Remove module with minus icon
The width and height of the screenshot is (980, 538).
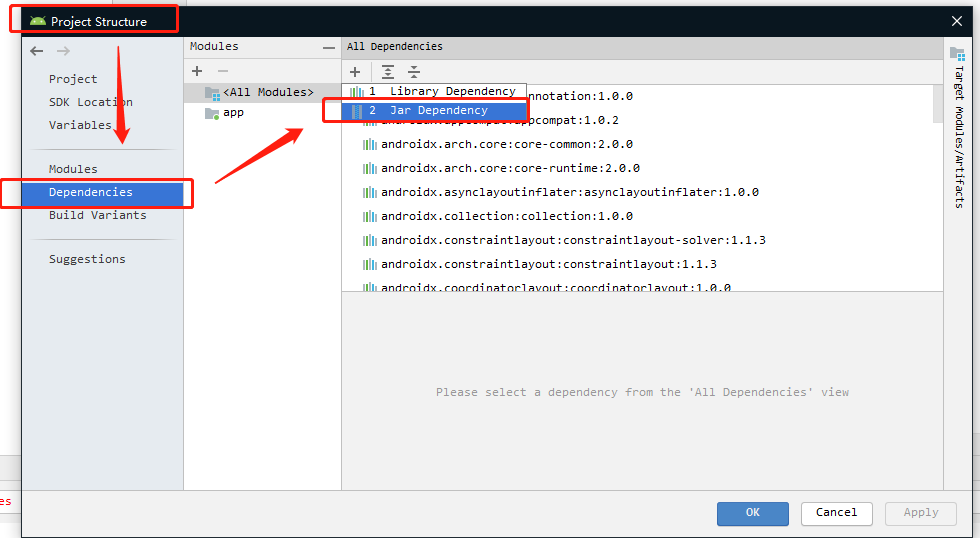(223, 71)
